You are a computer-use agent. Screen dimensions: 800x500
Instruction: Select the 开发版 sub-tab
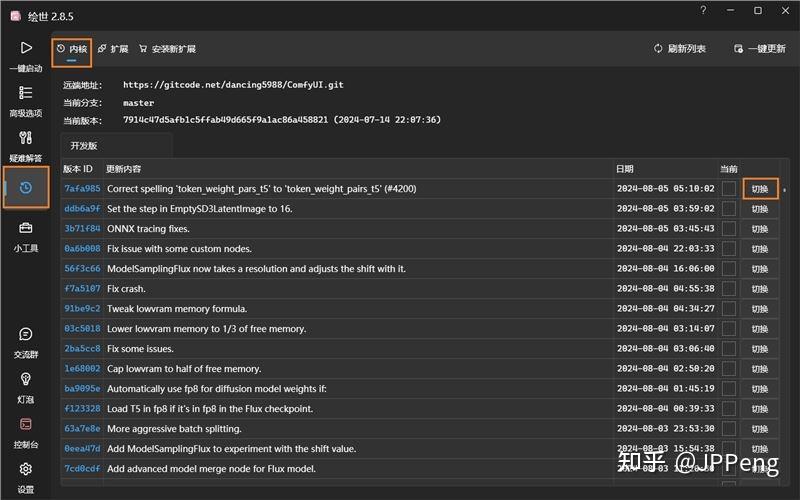(84, 145)
